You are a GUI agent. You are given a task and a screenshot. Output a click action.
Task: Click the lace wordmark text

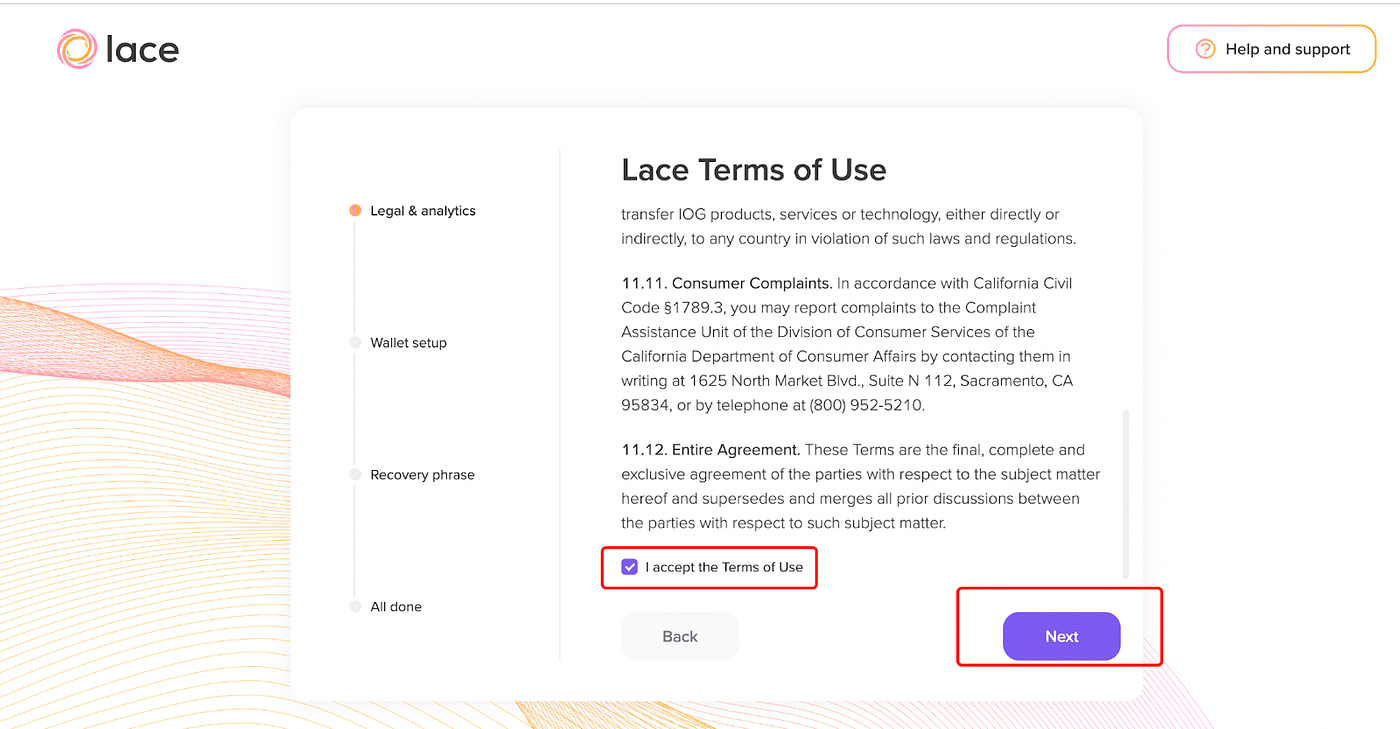pyautogui.click(x=142, y=49)
